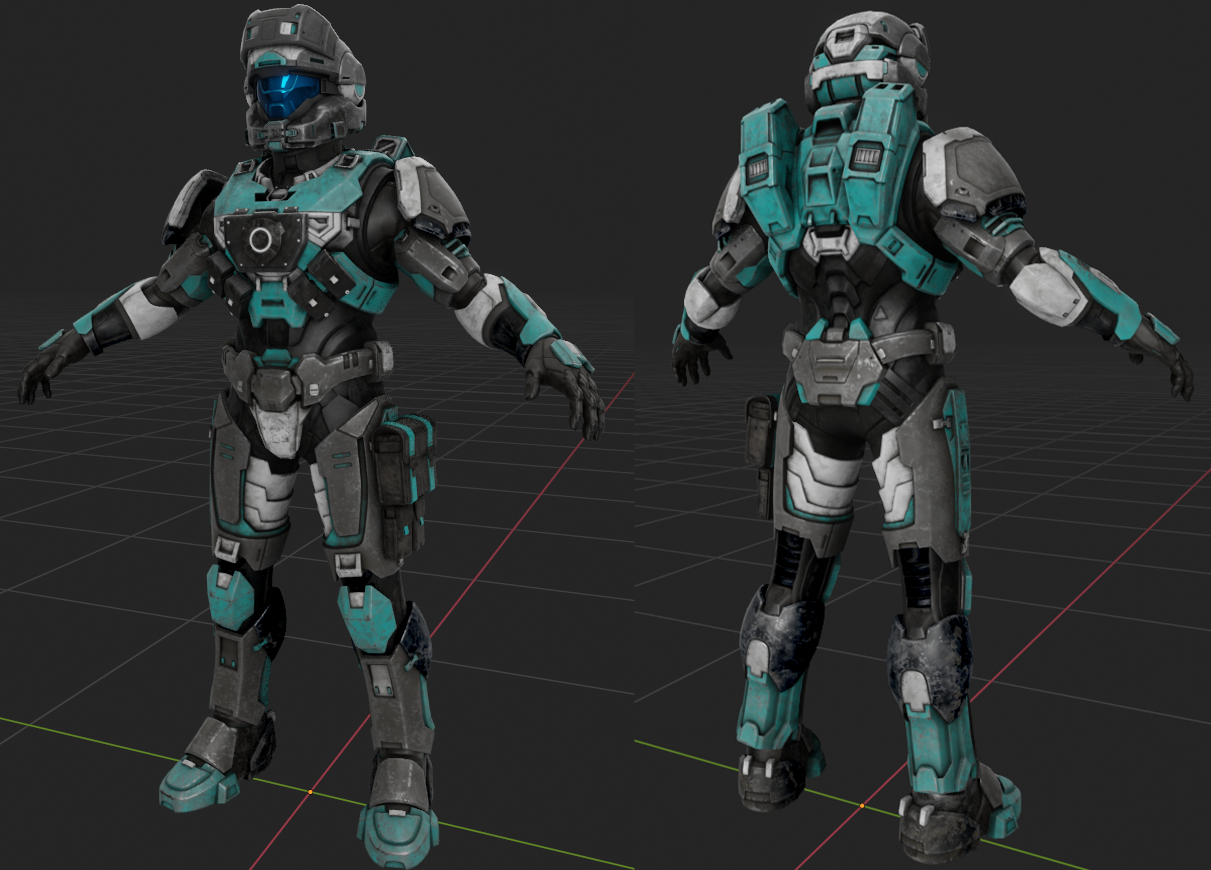Select the blue helmet visor on front-view model
Viewport: 1211px width, 870px height.
(288, 96)
